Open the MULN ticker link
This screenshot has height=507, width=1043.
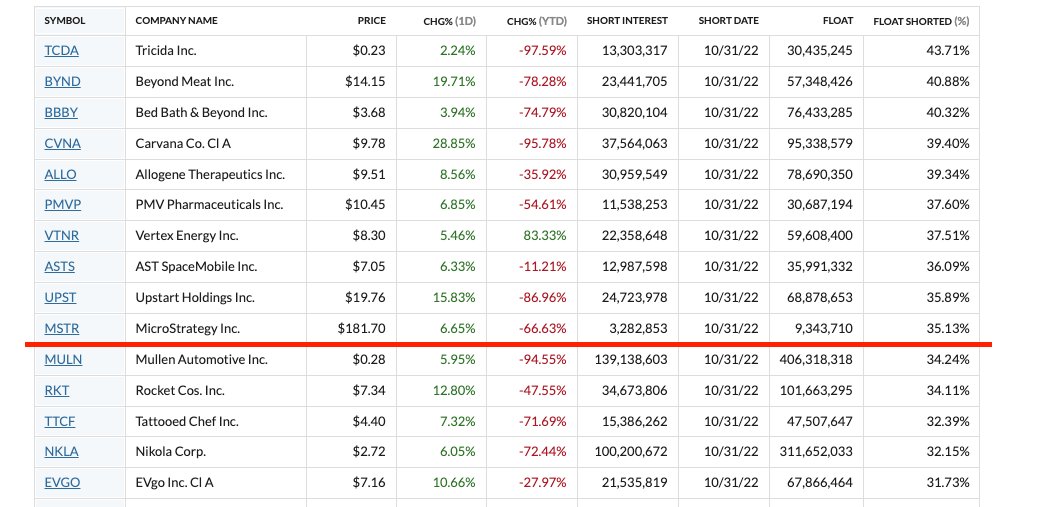point(63,360)
